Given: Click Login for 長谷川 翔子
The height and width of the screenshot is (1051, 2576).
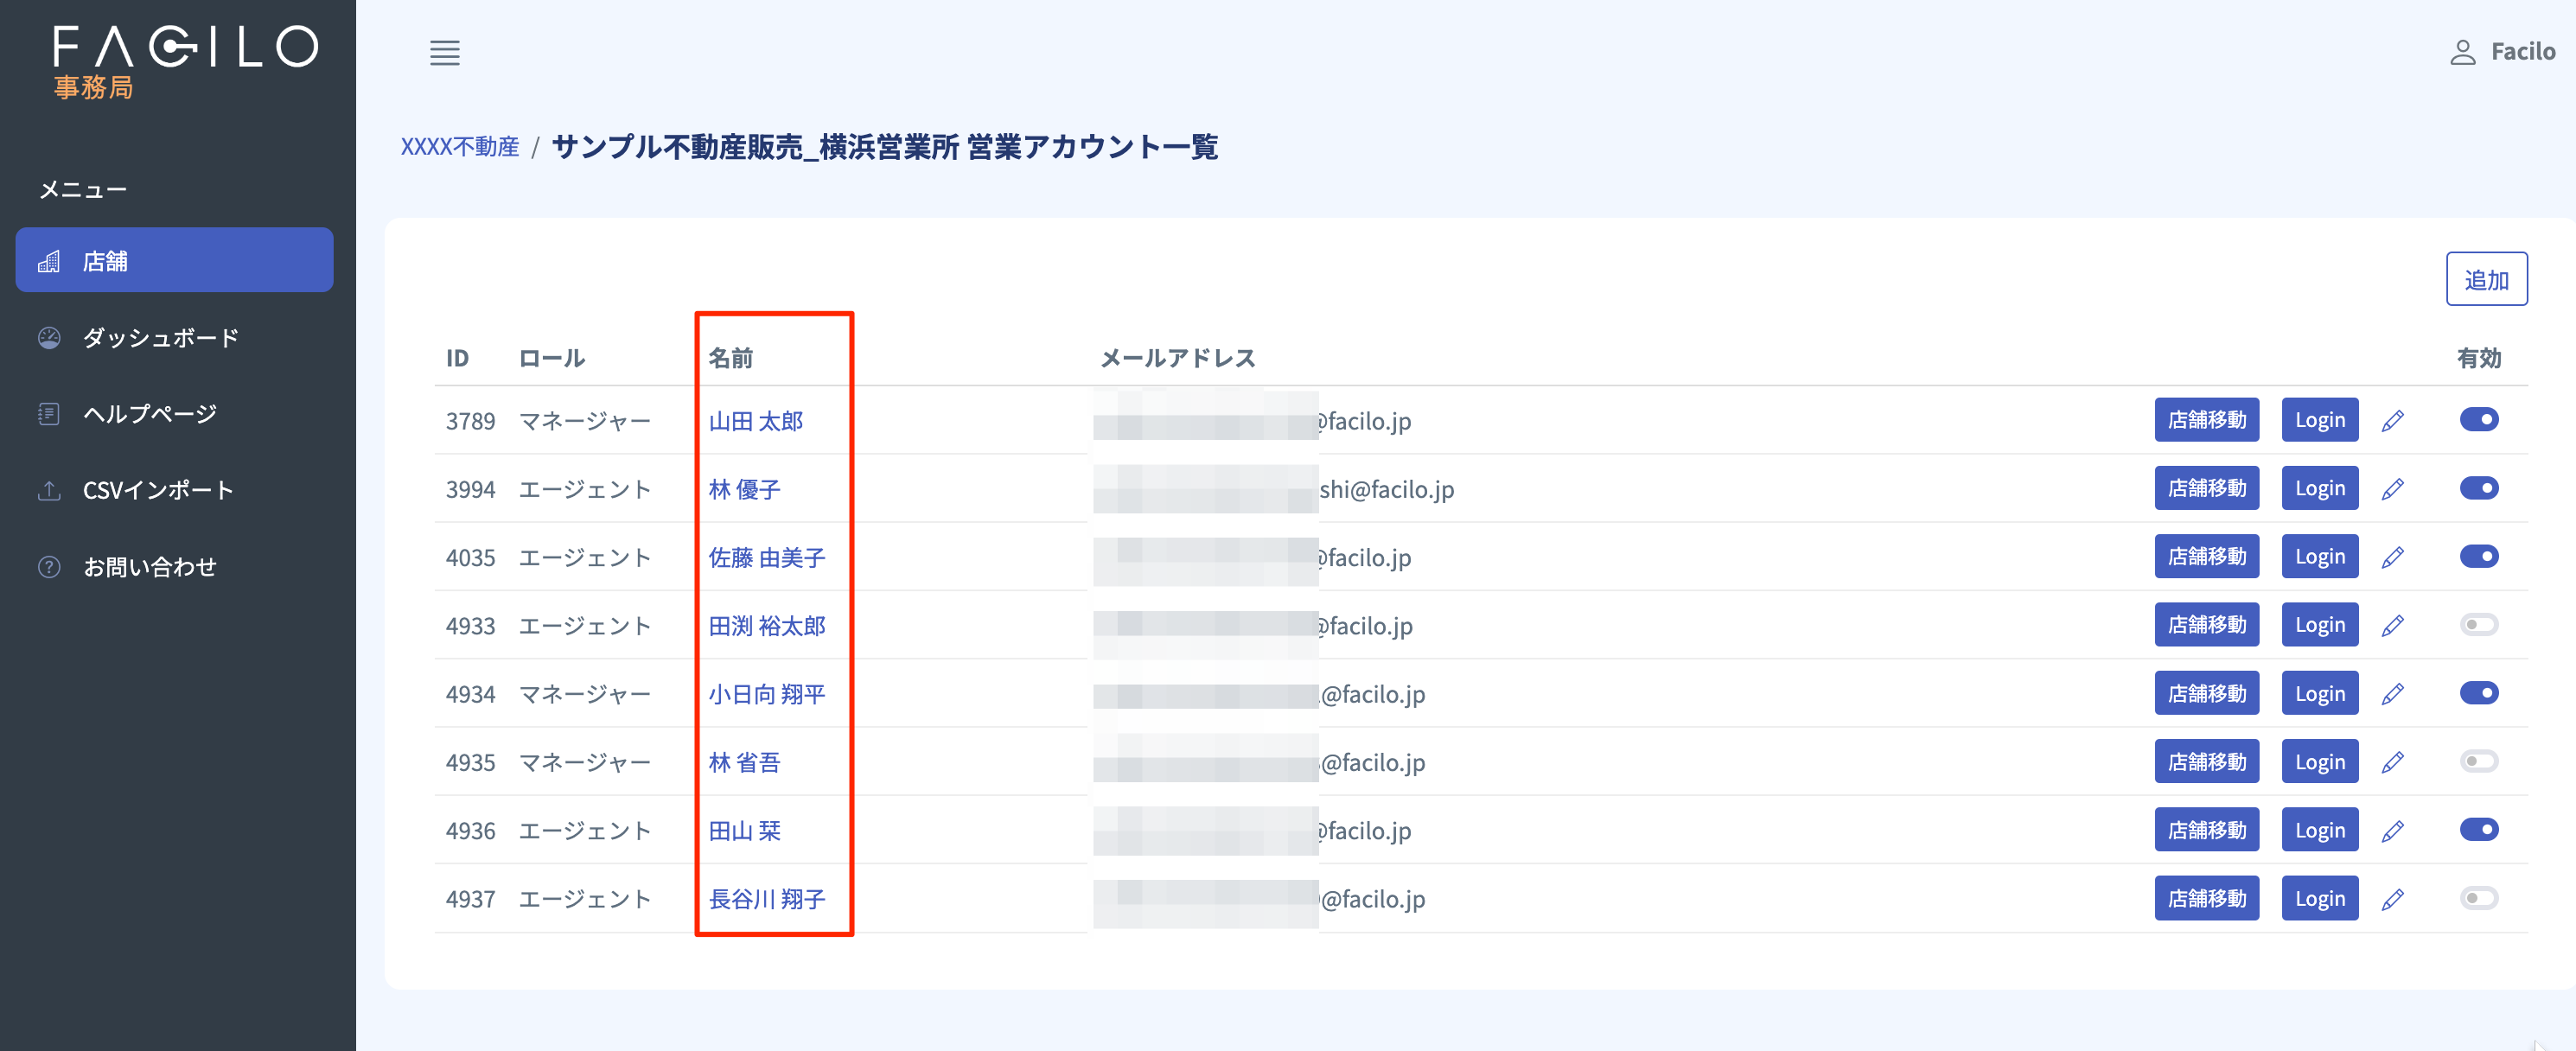Looking at the screenshot, I should pyautogui.click(x=2320, y=898).
